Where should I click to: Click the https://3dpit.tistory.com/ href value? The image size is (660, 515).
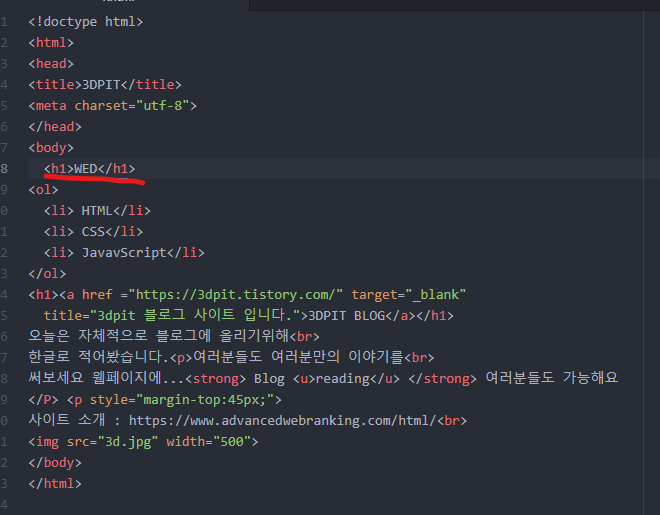tap(236, 295)
